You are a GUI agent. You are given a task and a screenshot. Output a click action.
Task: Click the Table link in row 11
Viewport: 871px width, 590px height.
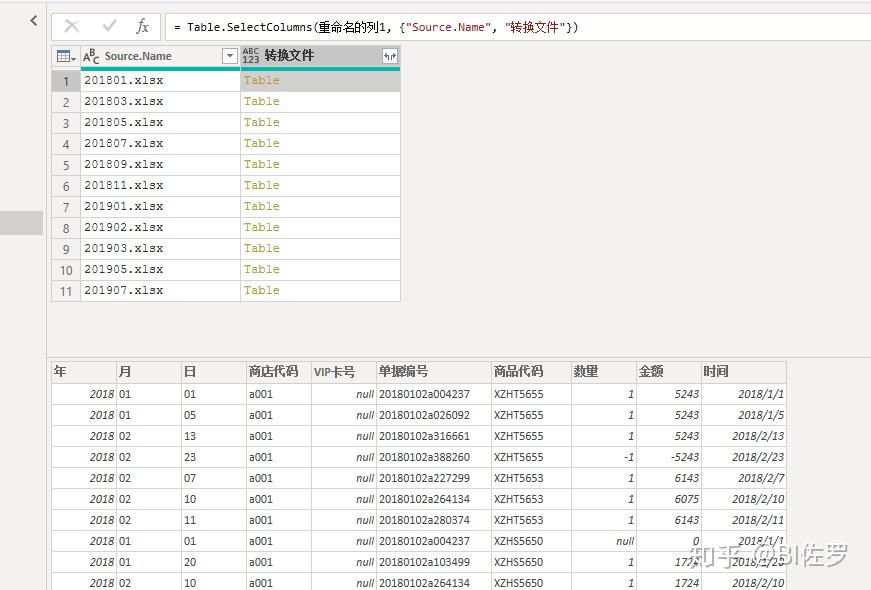click(262, 291)
